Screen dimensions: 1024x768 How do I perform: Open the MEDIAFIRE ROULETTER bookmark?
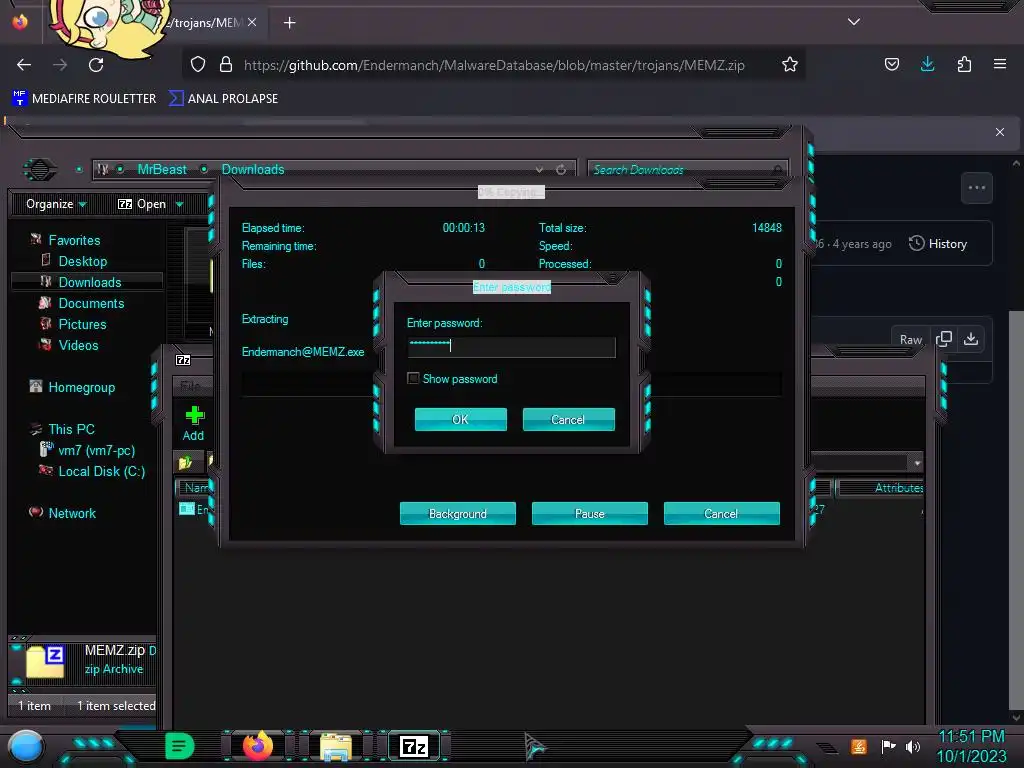[x=84, y=99]
